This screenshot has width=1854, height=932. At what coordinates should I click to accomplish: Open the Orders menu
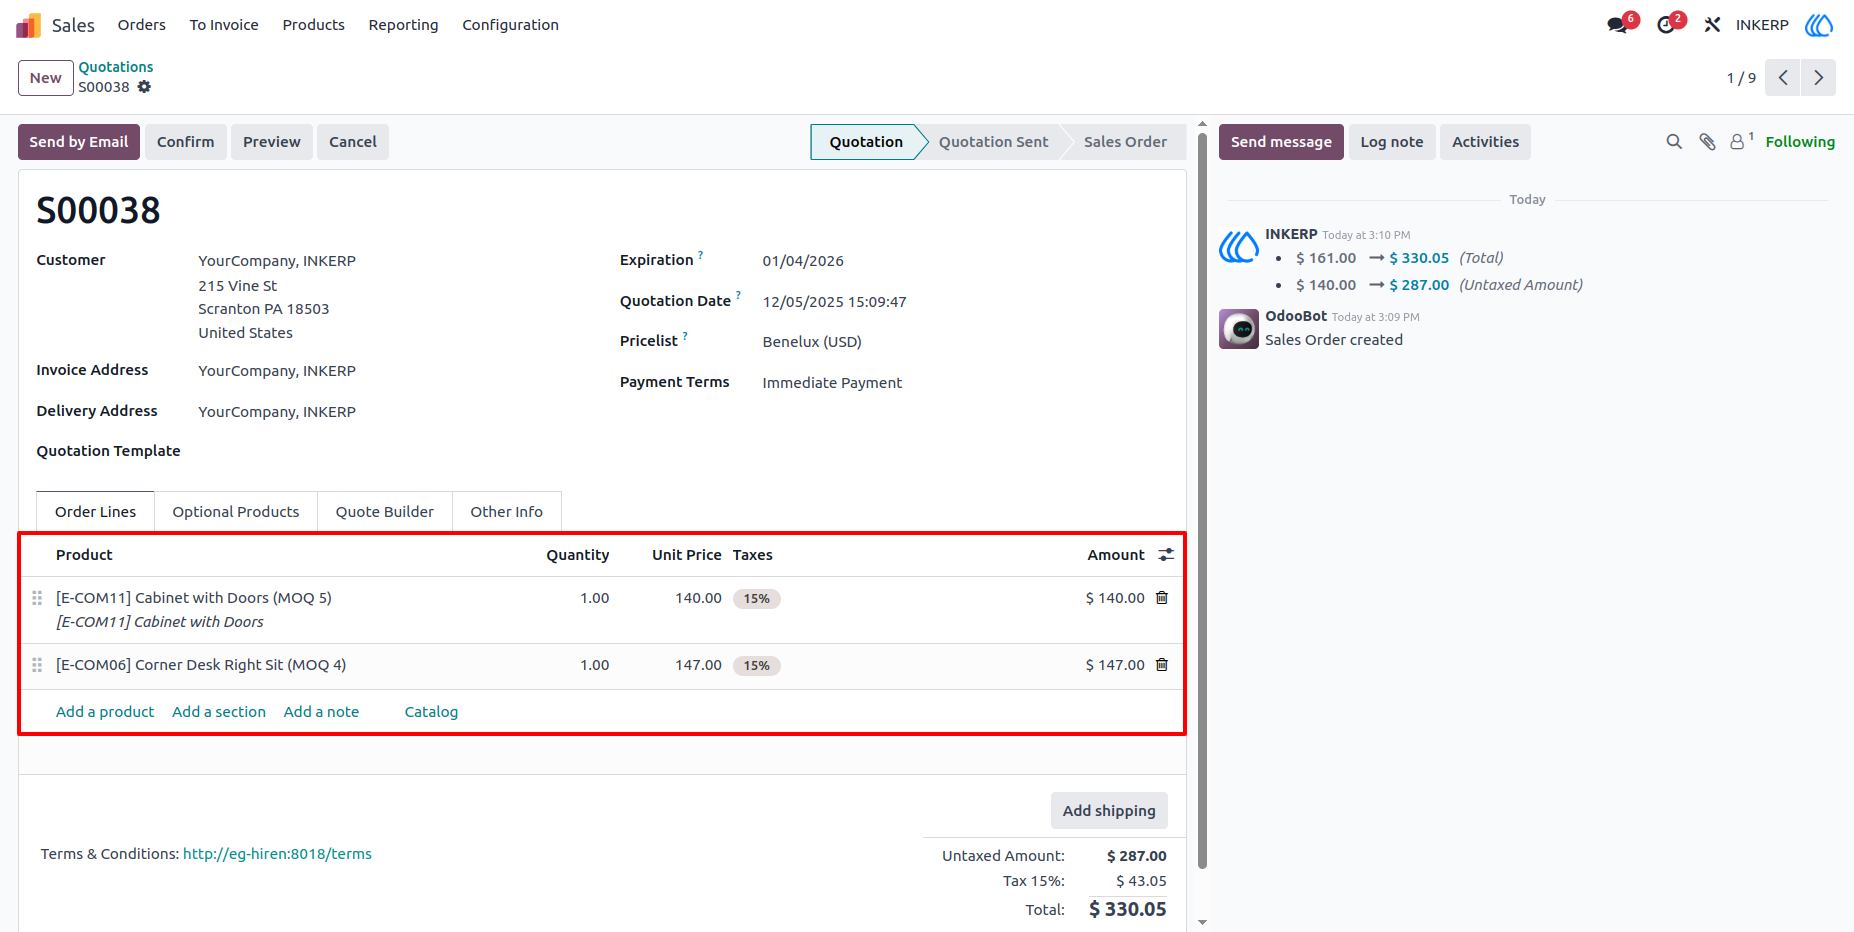[142, 25]
